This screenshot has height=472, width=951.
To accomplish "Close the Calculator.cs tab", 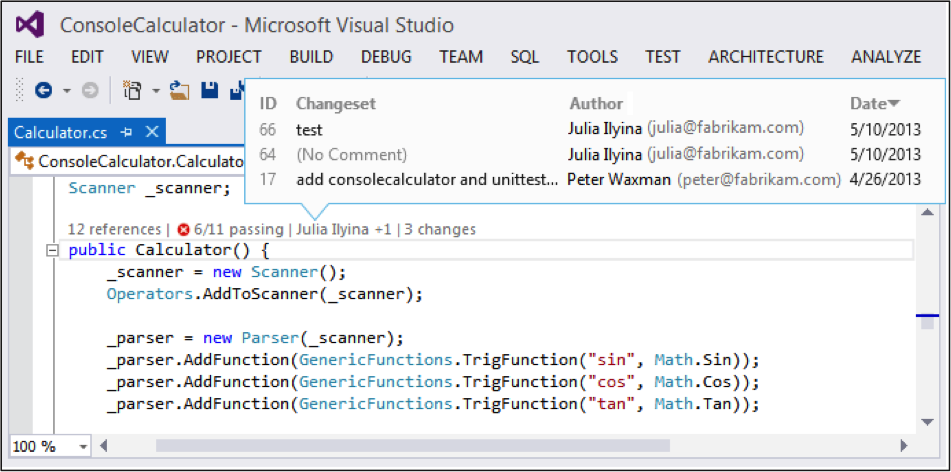I will (152, 132).
